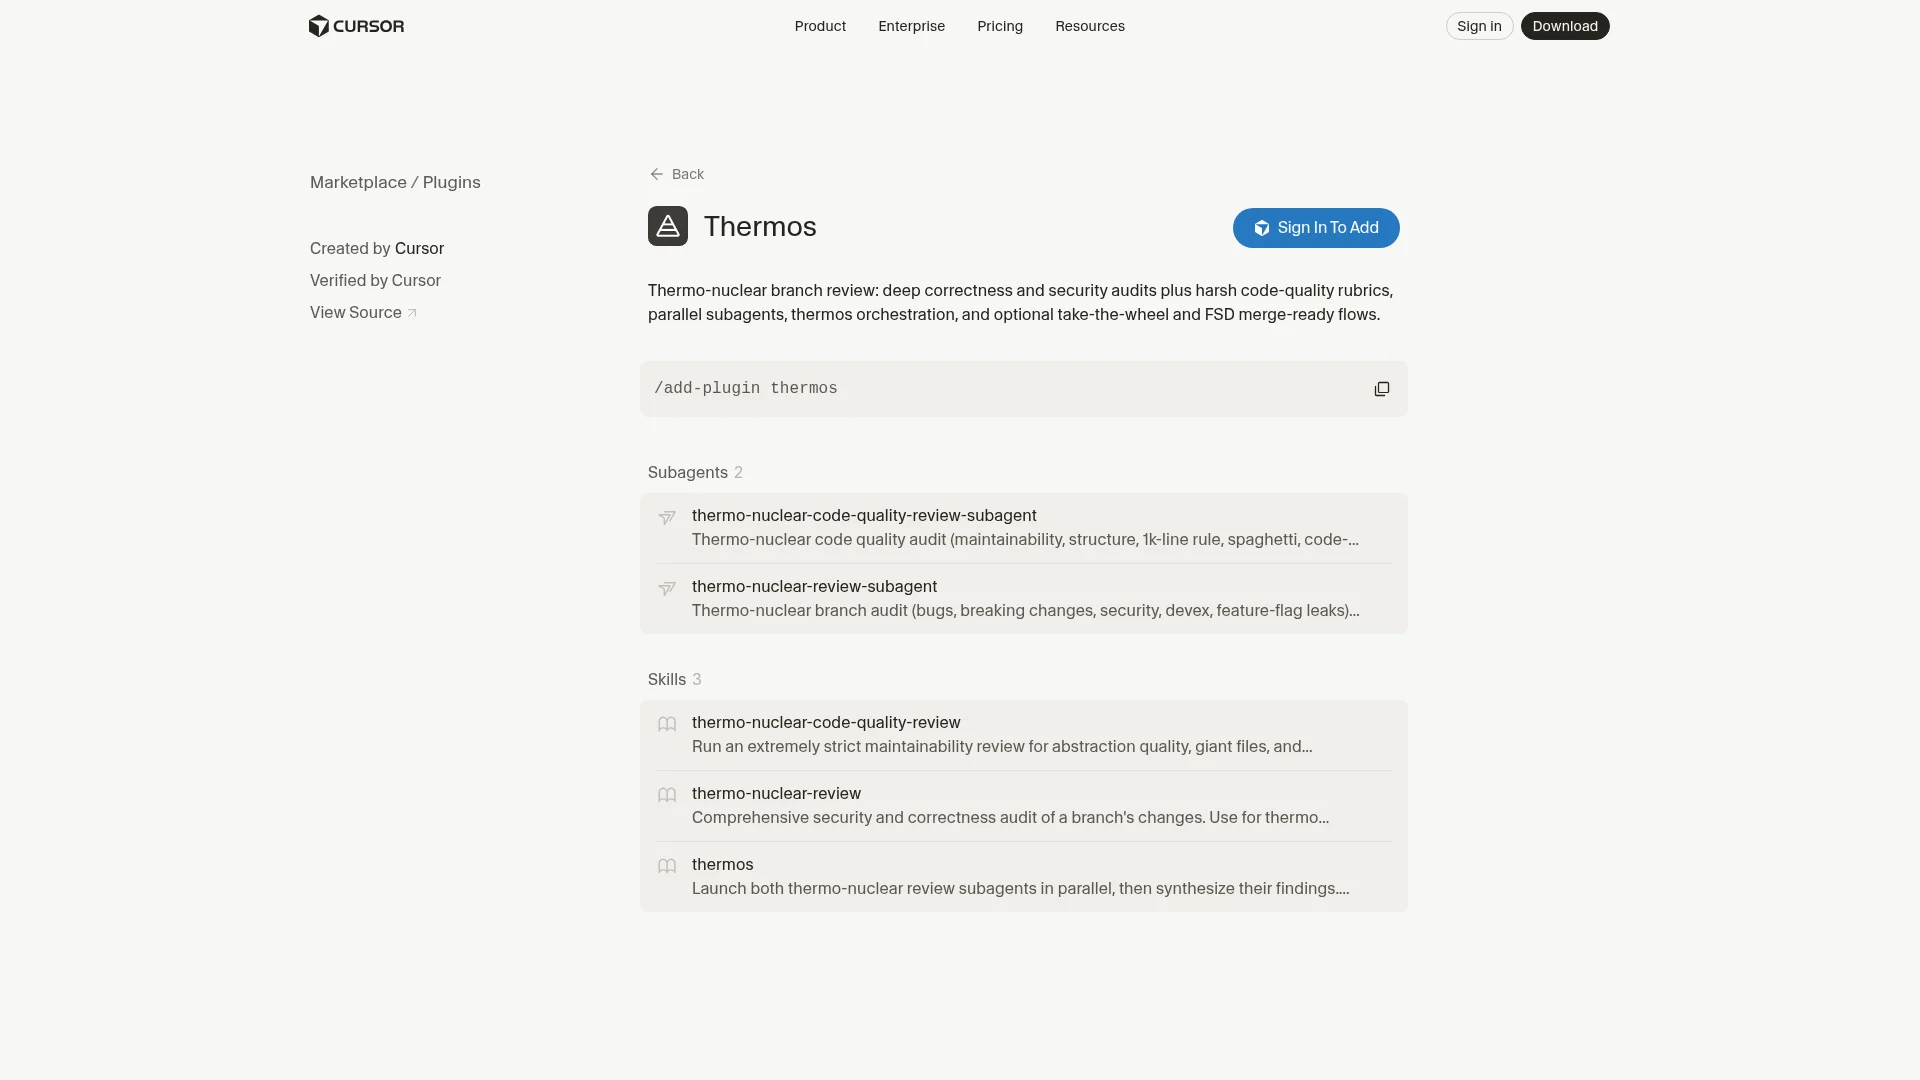This screenshot has width=1920, height=1080.
Task: Click the Skills section heading
Action: point(667,679)
